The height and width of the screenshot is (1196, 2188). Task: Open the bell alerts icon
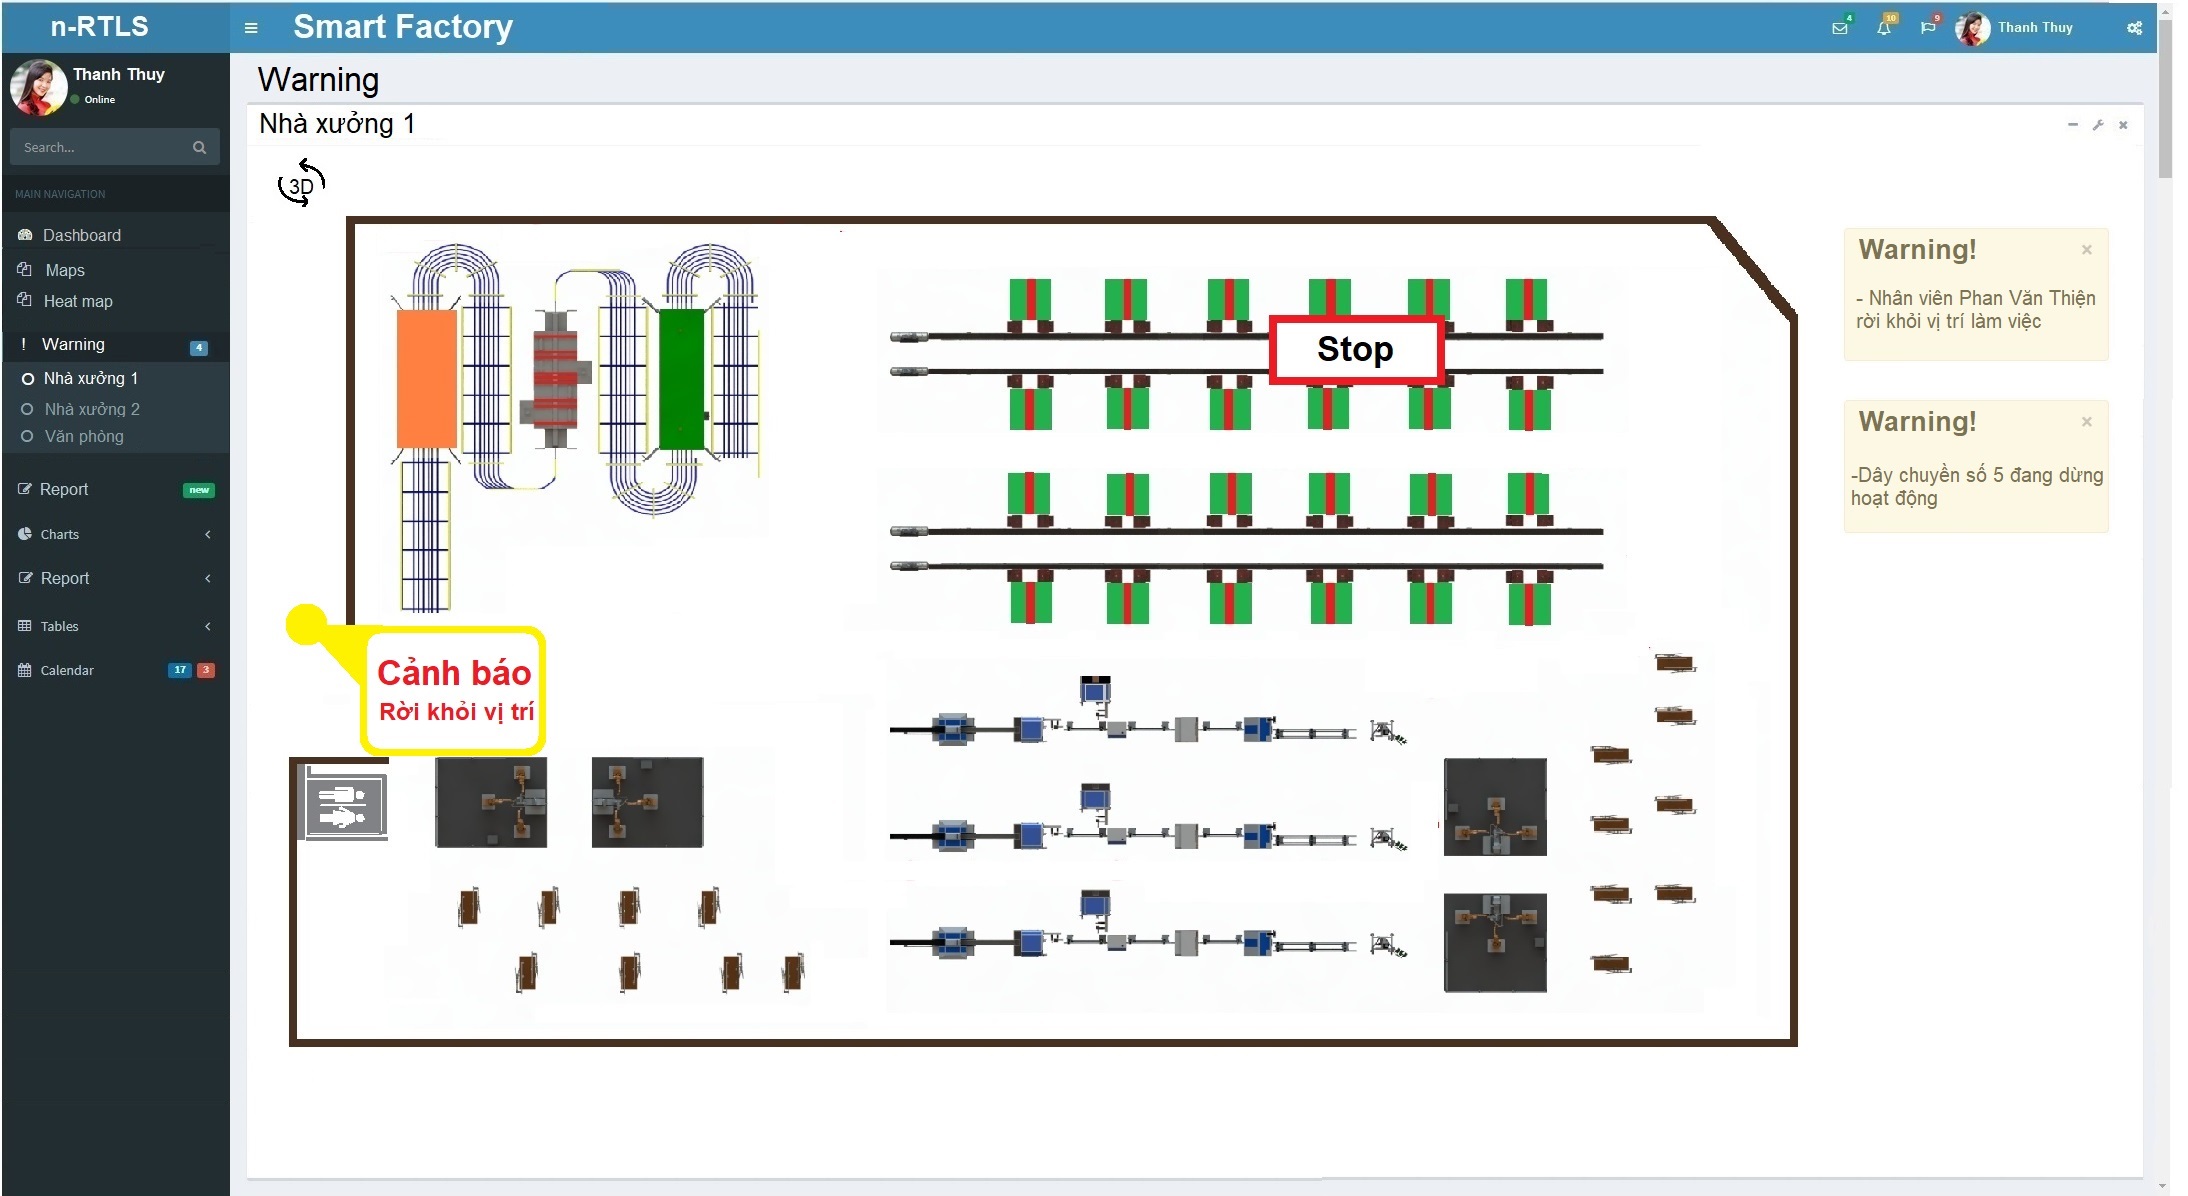click(x=1884, y=28)
